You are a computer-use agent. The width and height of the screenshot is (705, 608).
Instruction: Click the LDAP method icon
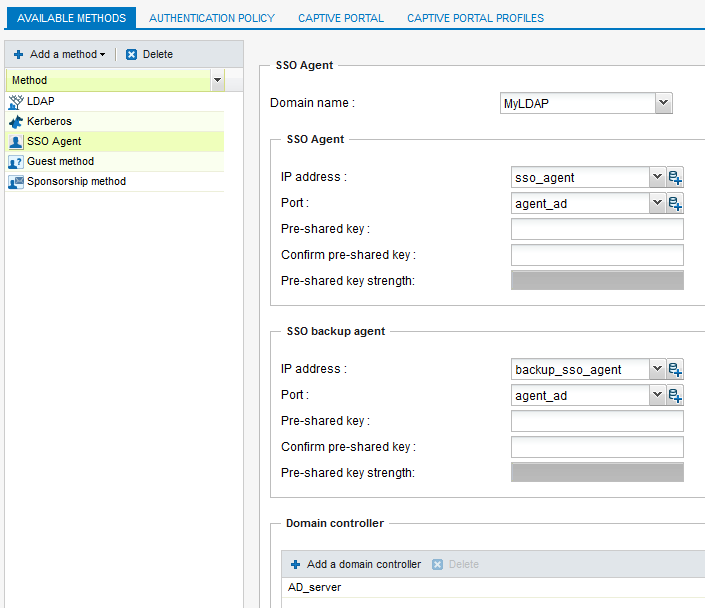tap(16, 102)
